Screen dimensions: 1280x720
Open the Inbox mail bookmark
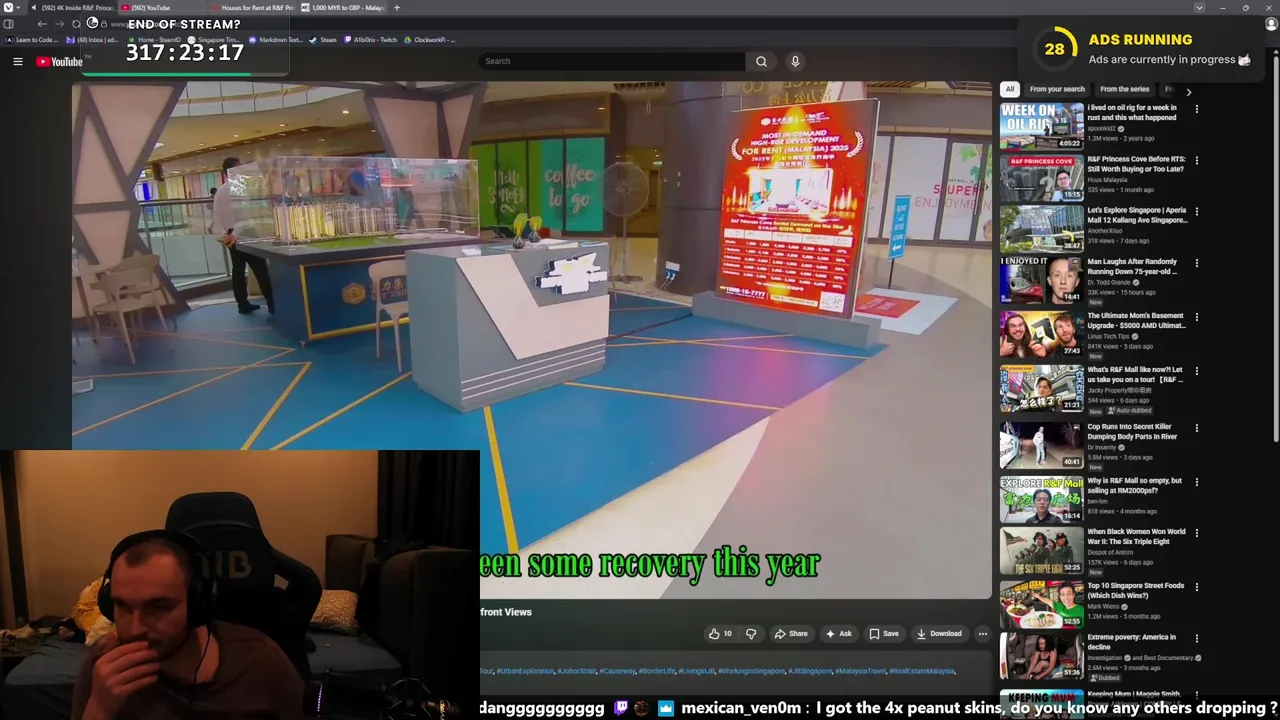pos(92,40)
